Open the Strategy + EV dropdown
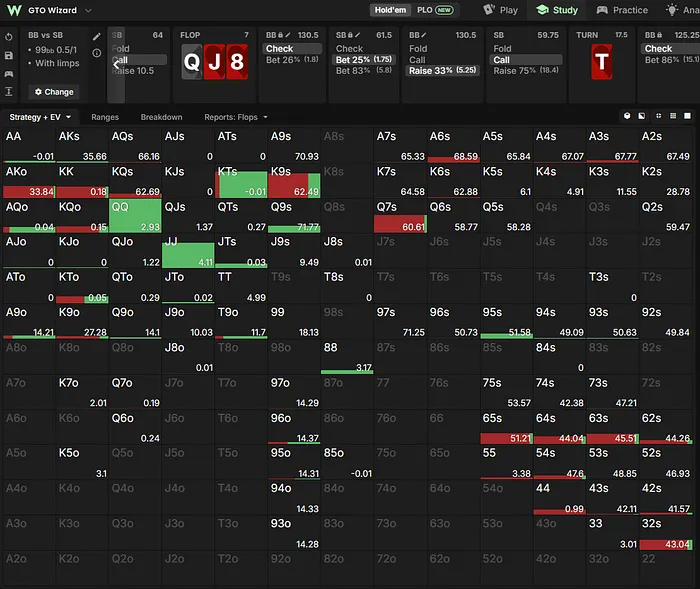 click(x=40, y=117)
